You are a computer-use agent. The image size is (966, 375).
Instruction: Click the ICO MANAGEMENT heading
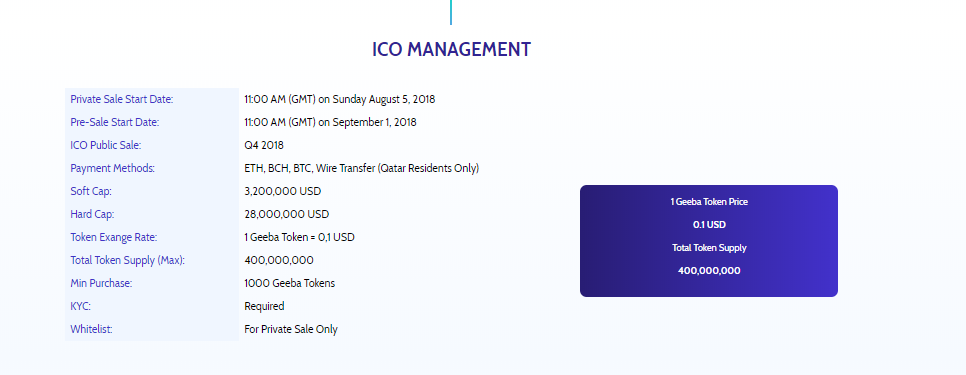[451, 49]
